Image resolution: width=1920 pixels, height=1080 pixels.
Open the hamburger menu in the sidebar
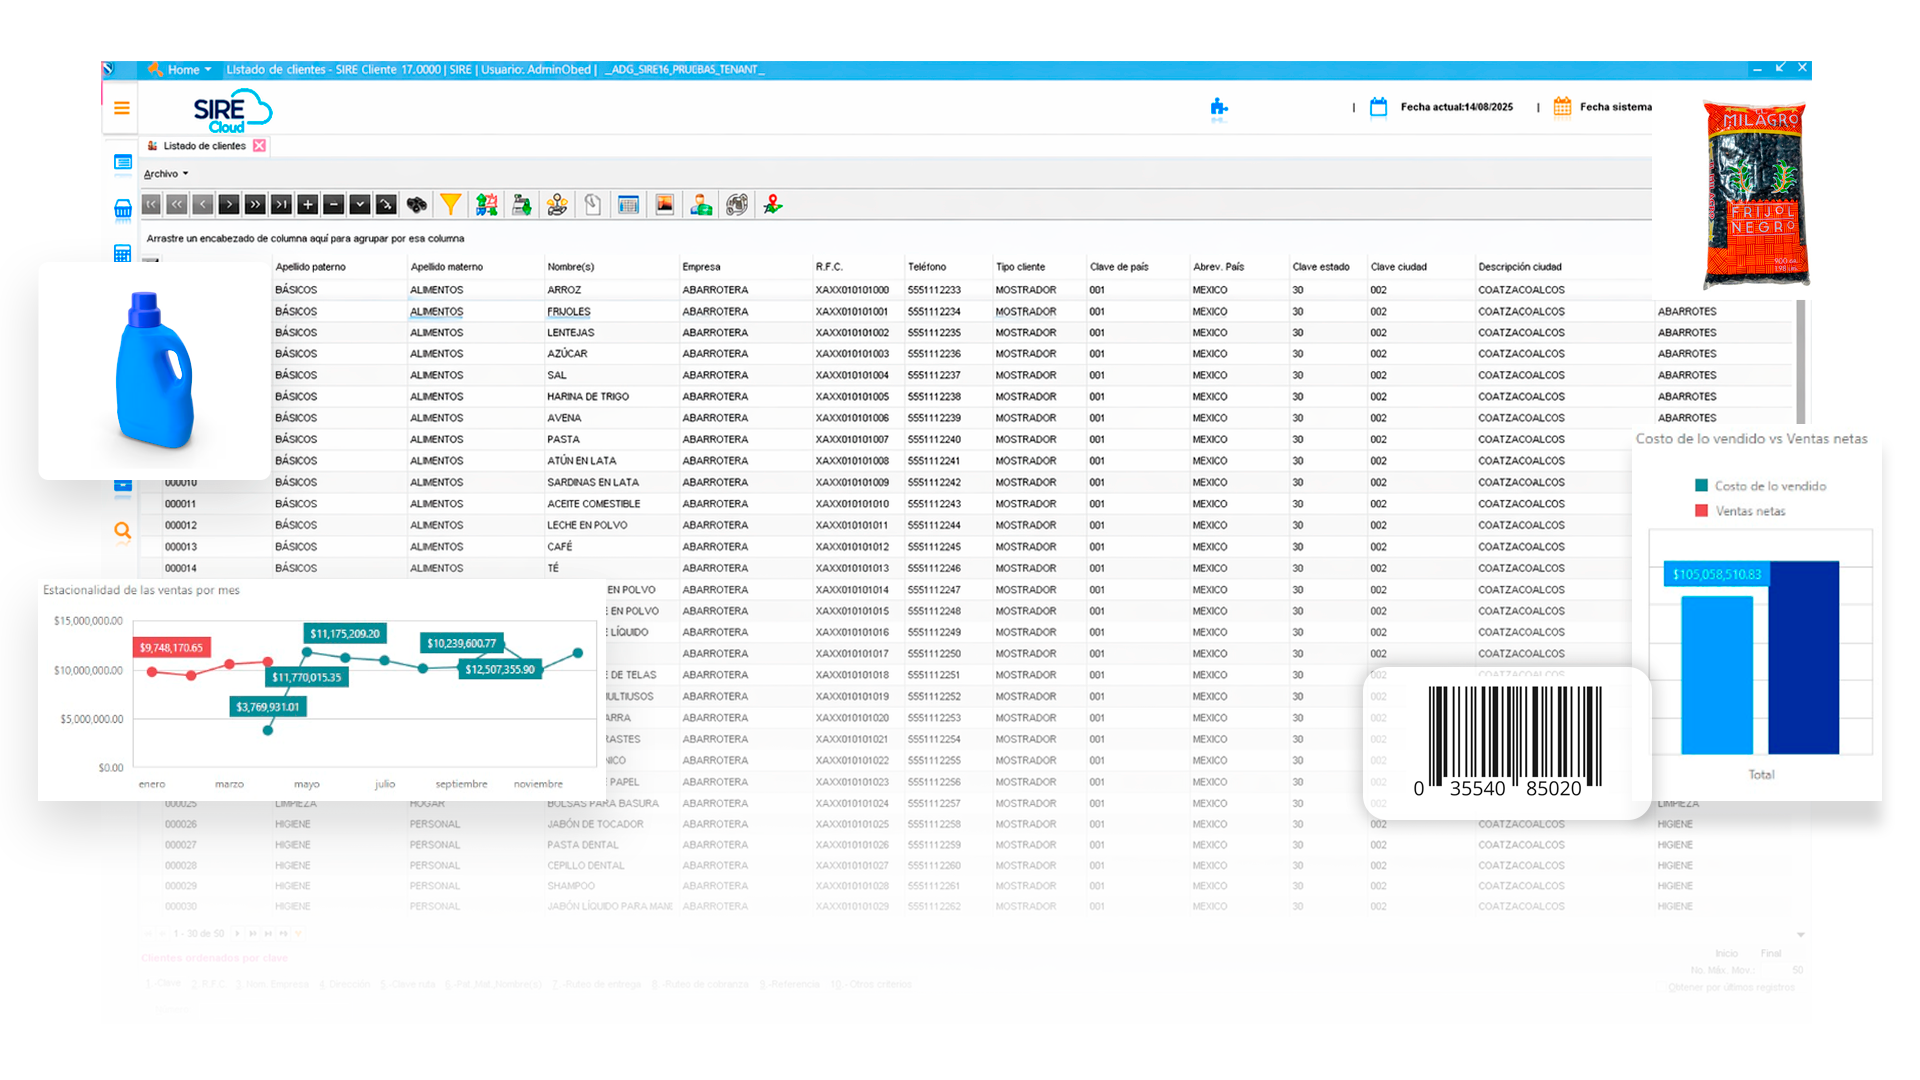click(x=122, y=108)
